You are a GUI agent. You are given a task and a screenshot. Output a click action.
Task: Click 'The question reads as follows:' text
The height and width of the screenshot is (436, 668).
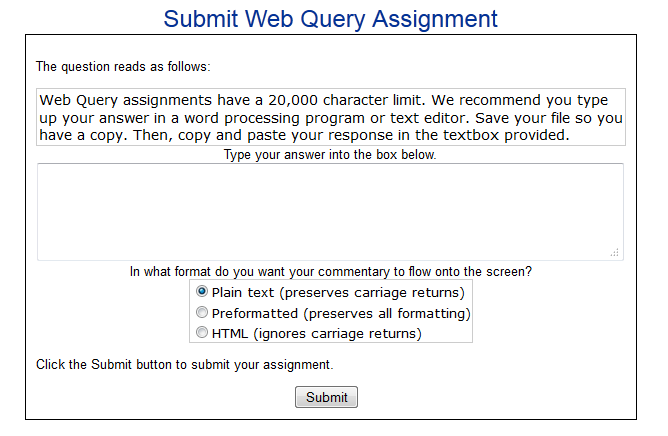click(x=123, y=66)
